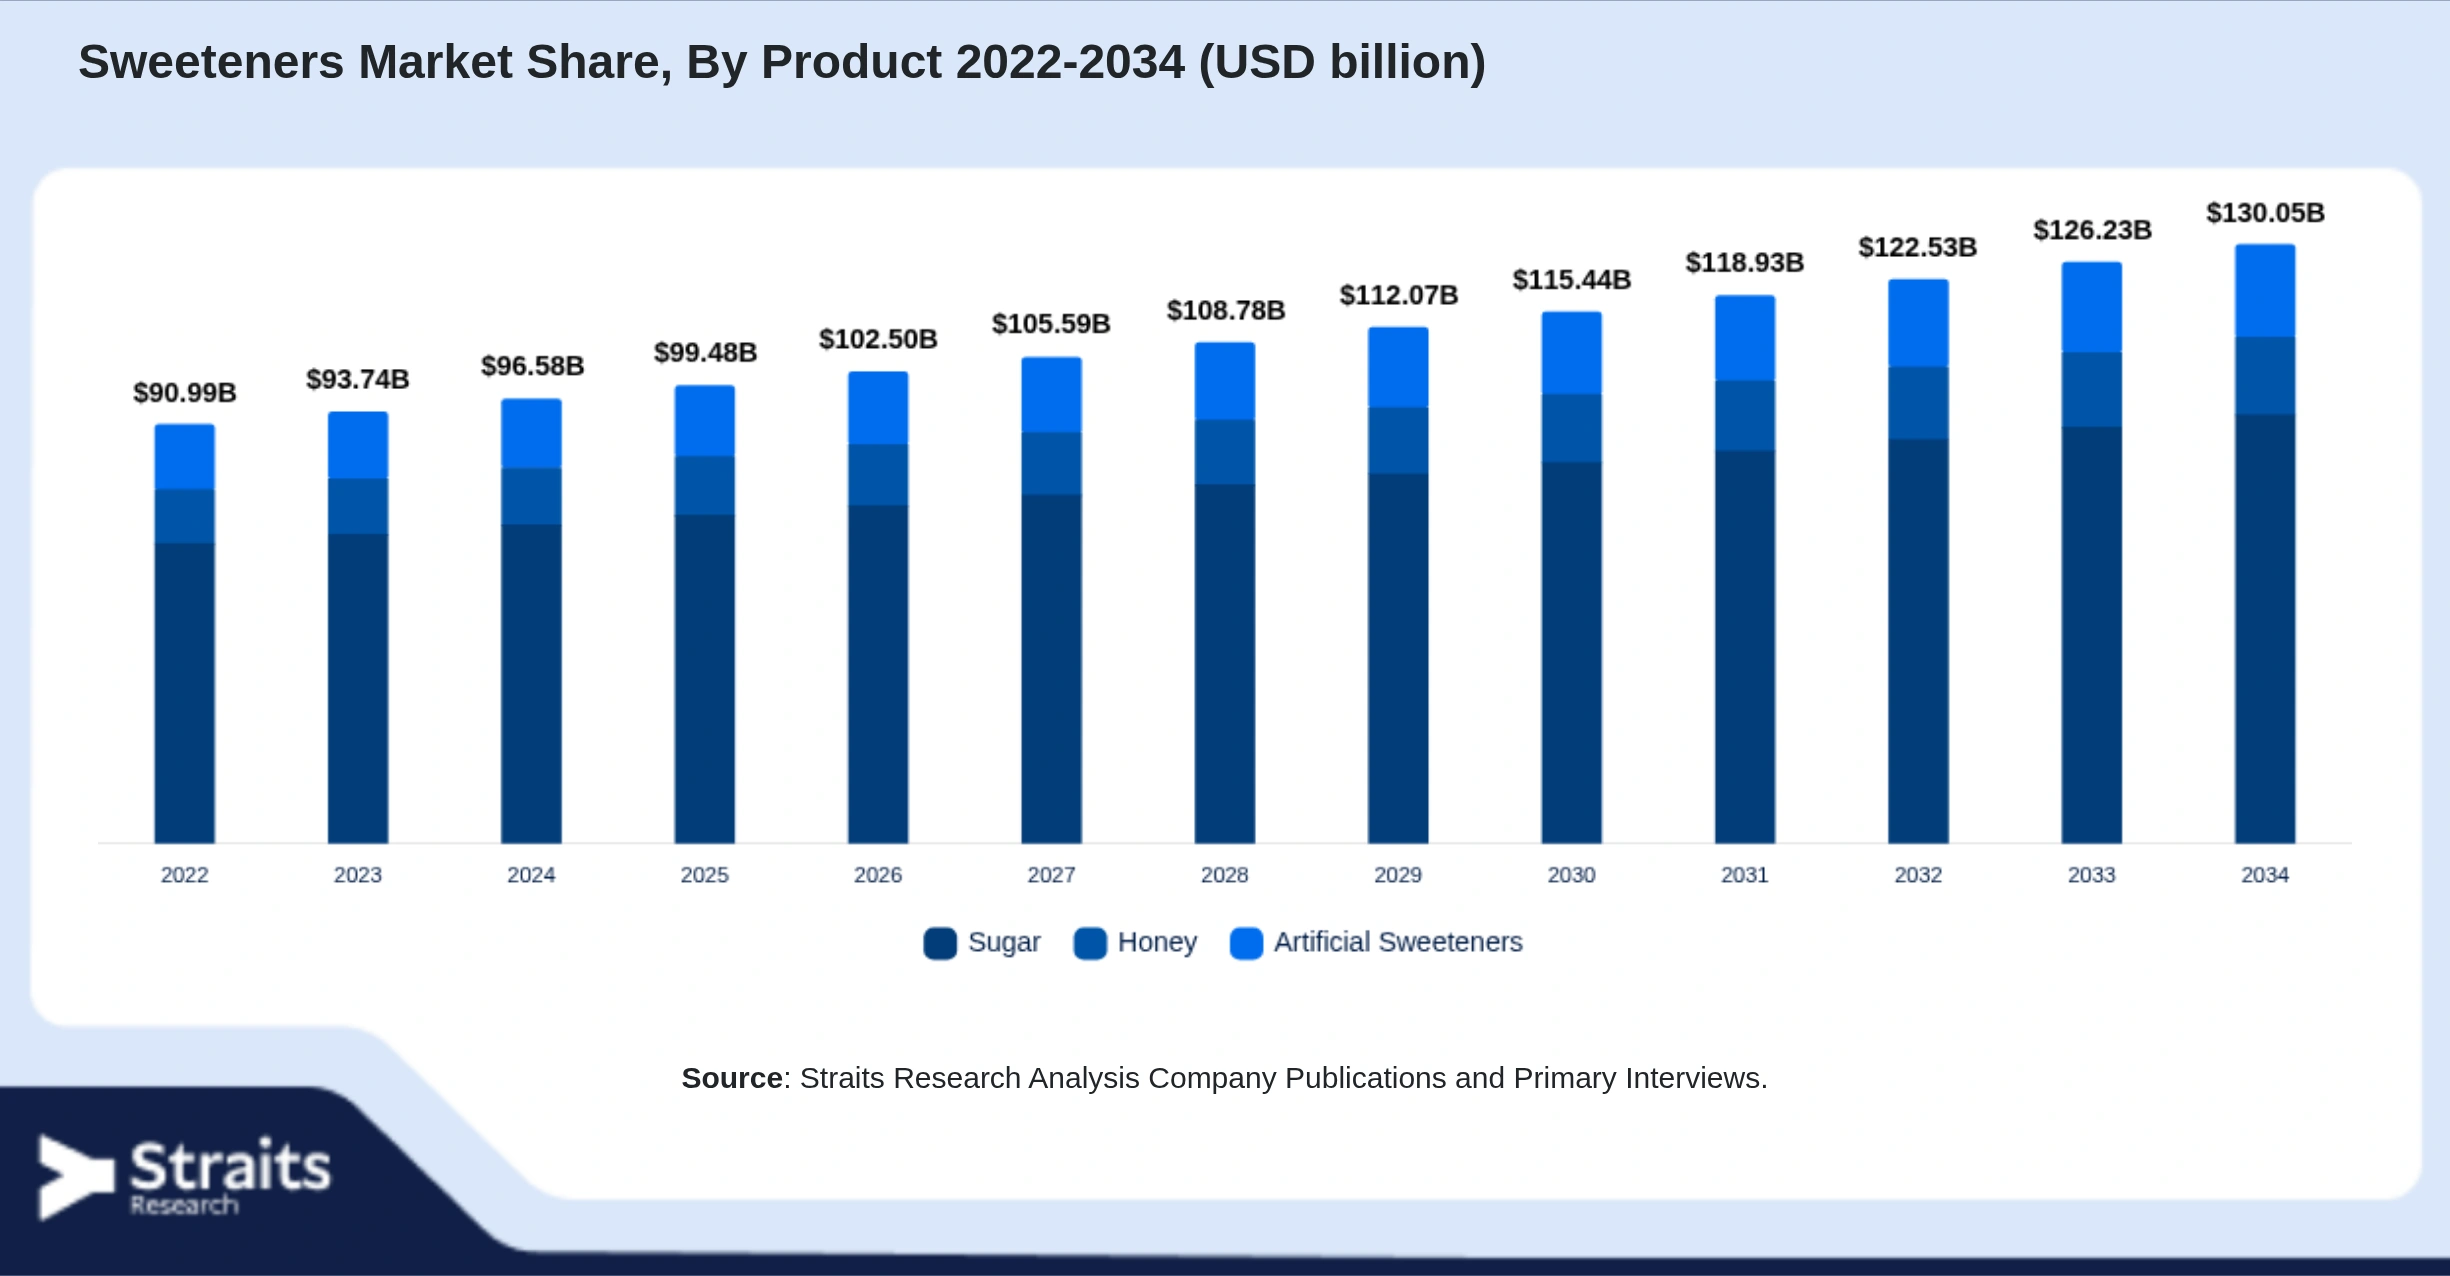Select the 2022 bar in the chart
This screenshot has width=2450, height=1276.
(x=185, y=634)
